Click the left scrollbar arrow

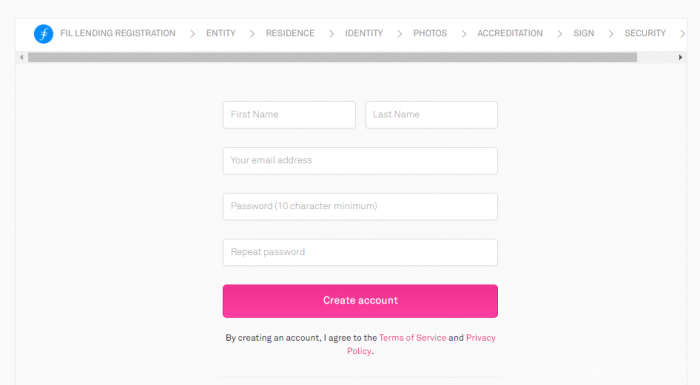coord(21,57)
